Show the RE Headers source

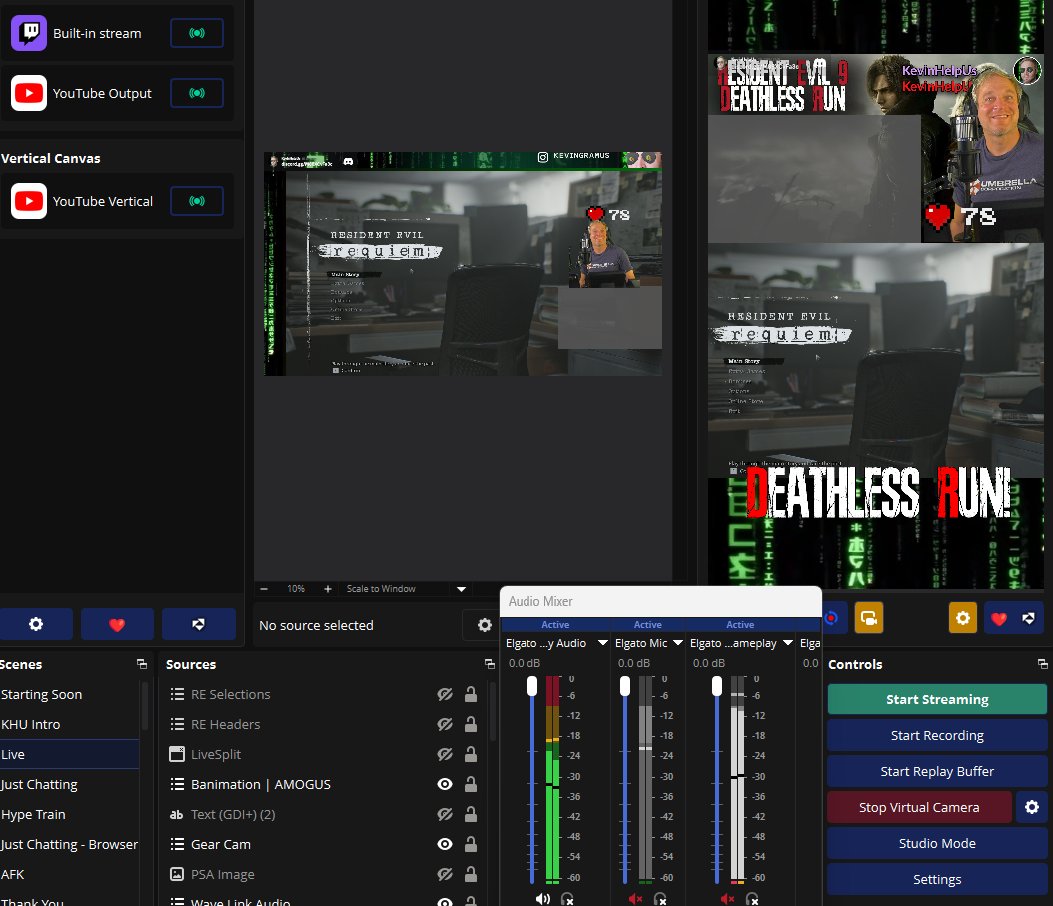click(445, 724)
